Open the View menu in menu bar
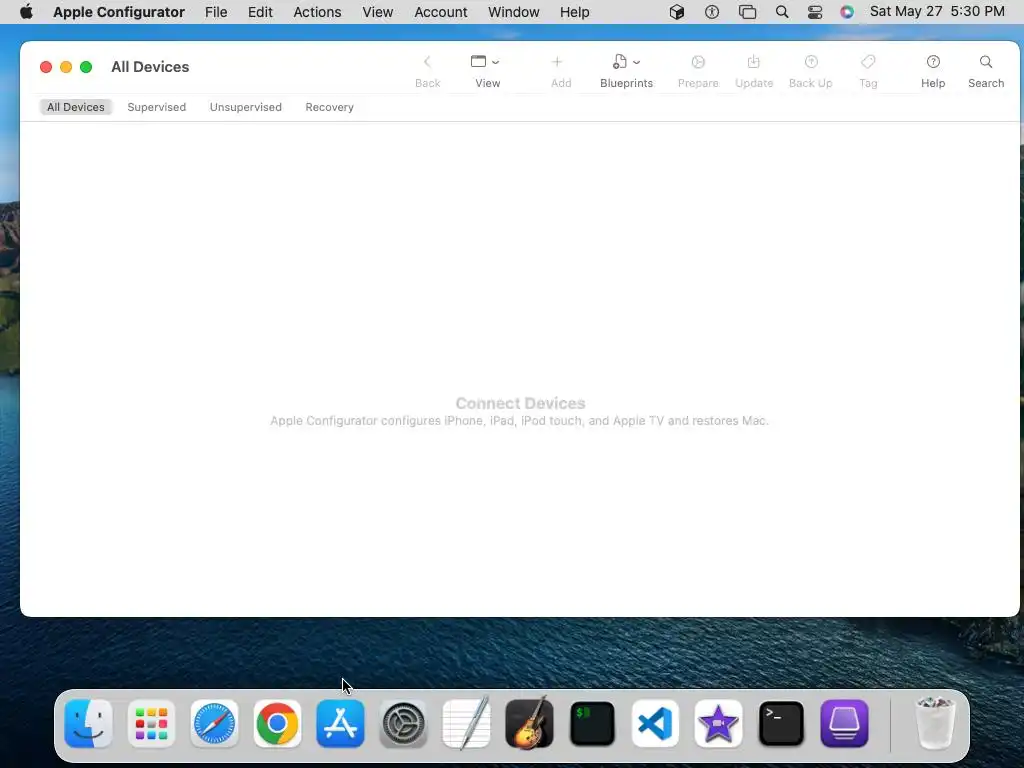The image size is (1024, 768). coord(377,12)
